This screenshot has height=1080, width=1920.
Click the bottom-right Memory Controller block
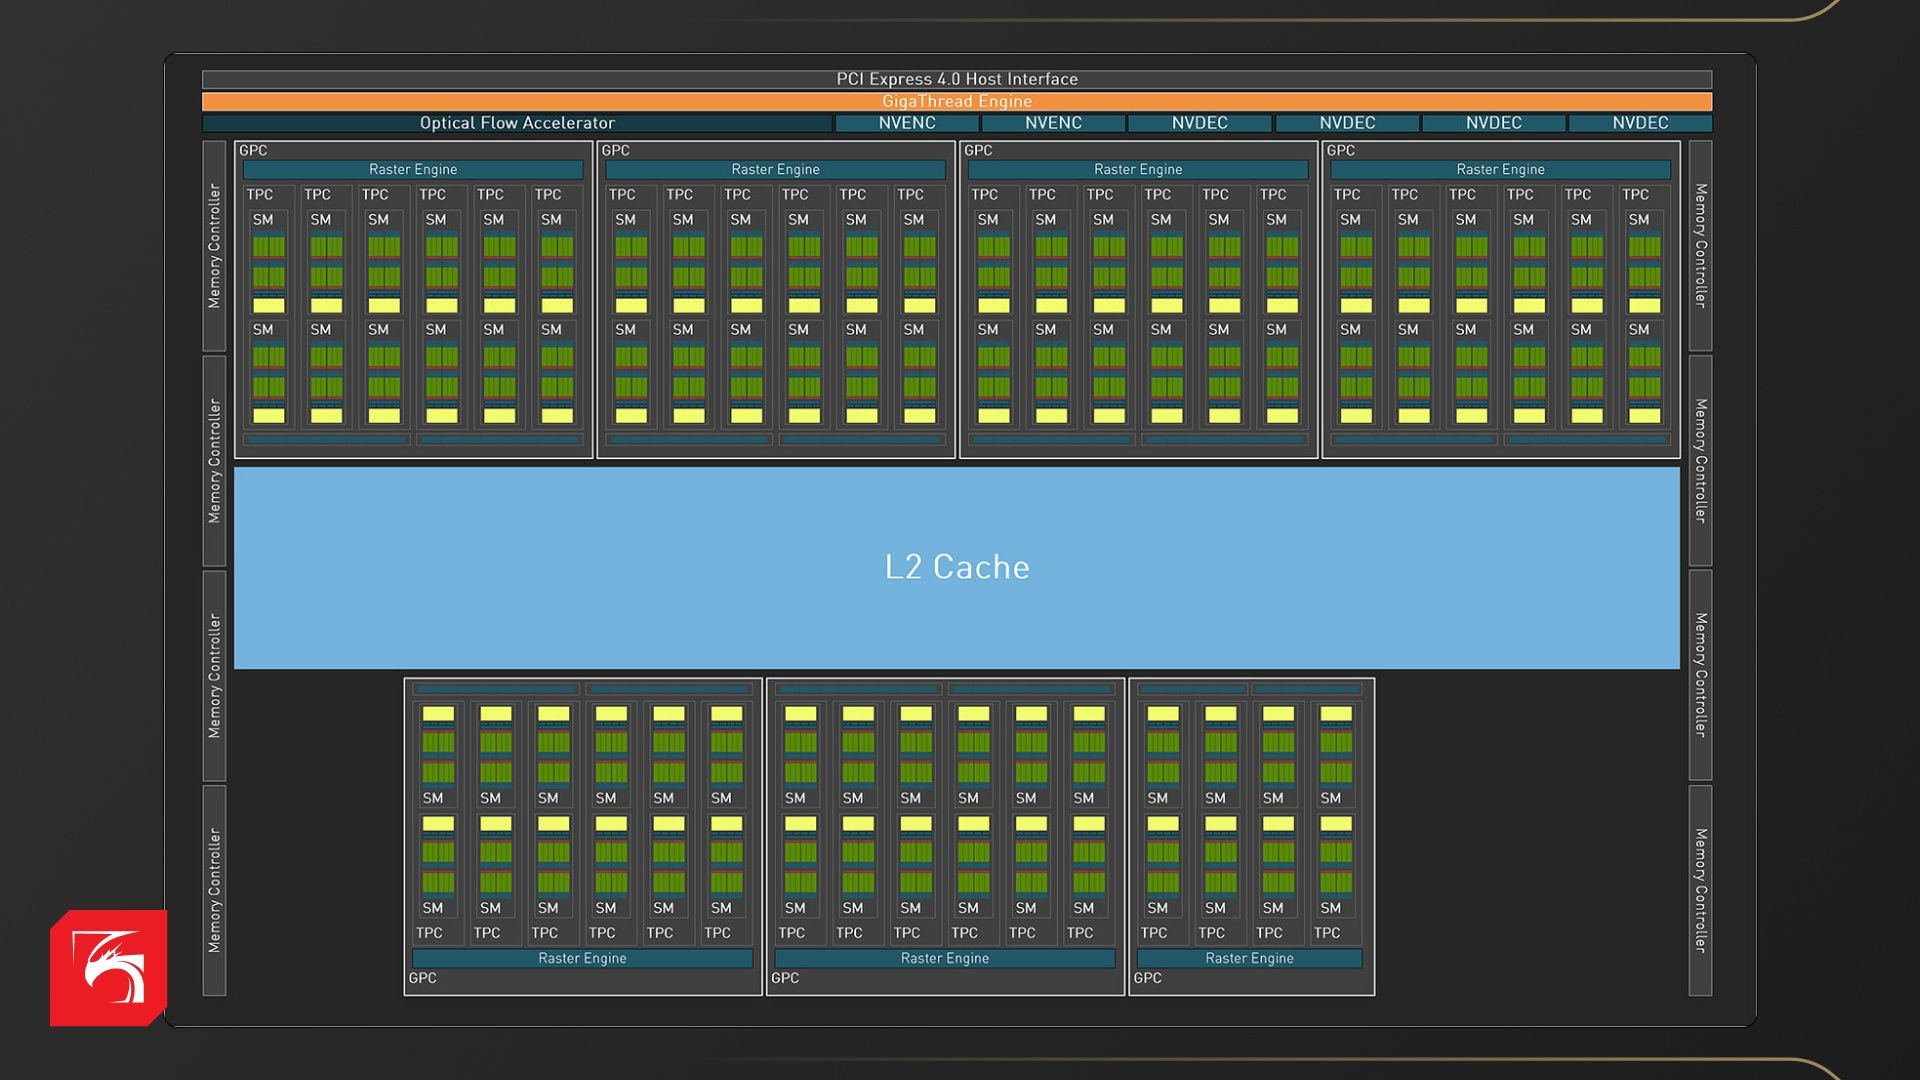coord(1700,890)
